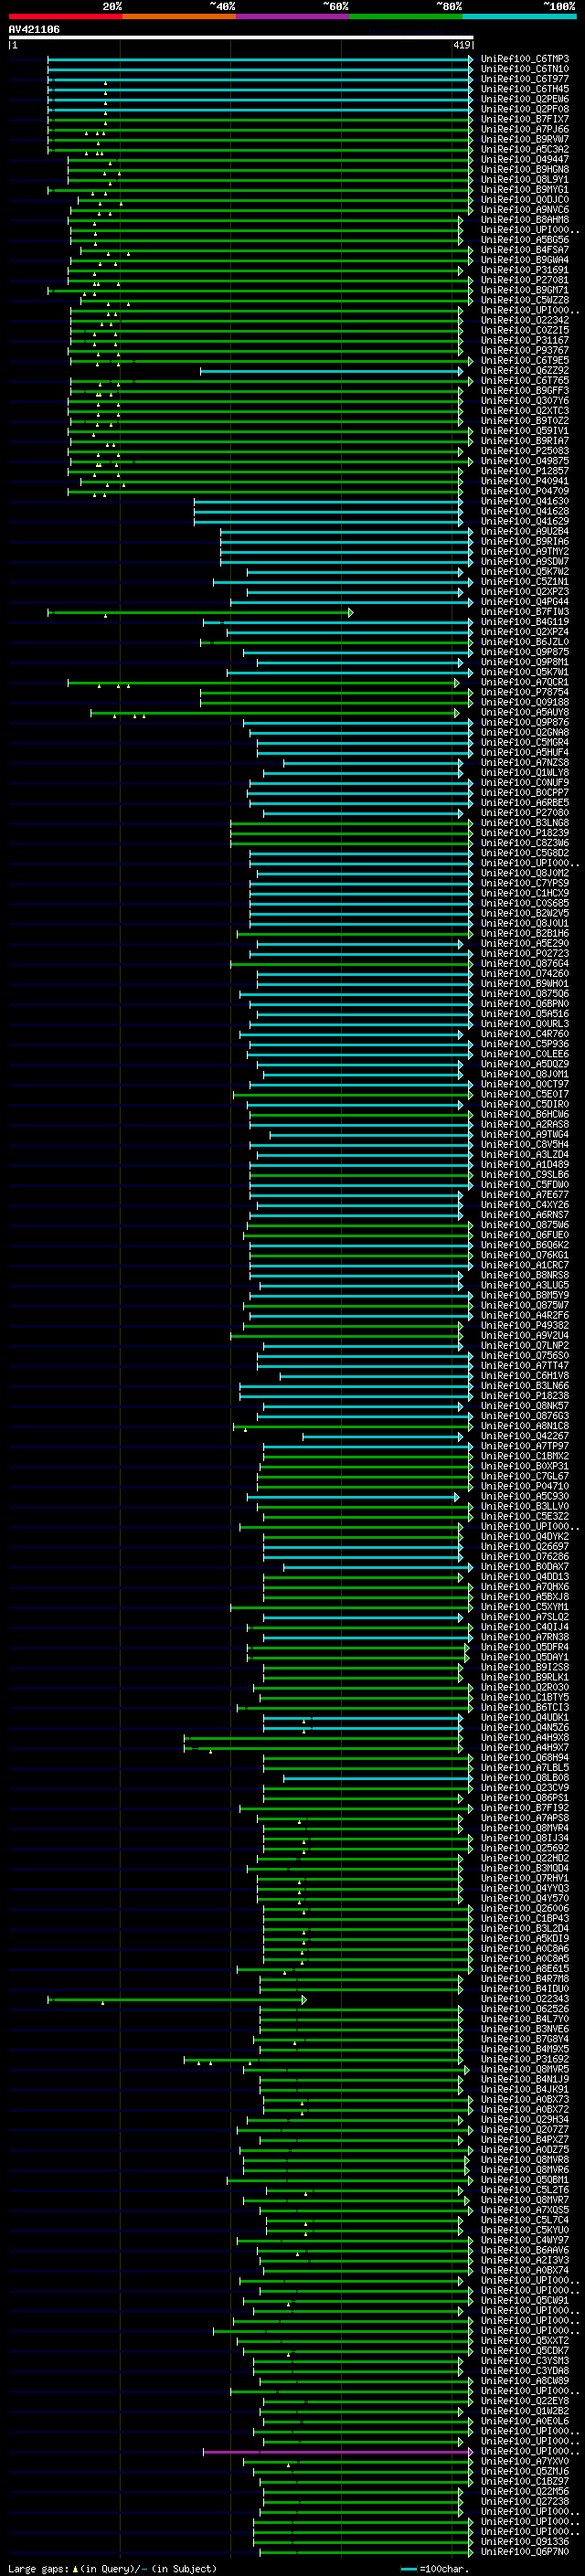Screen dimensions: 585x2576
Task: Select label UniRef100_P31692
Action: click(525, 2059)
